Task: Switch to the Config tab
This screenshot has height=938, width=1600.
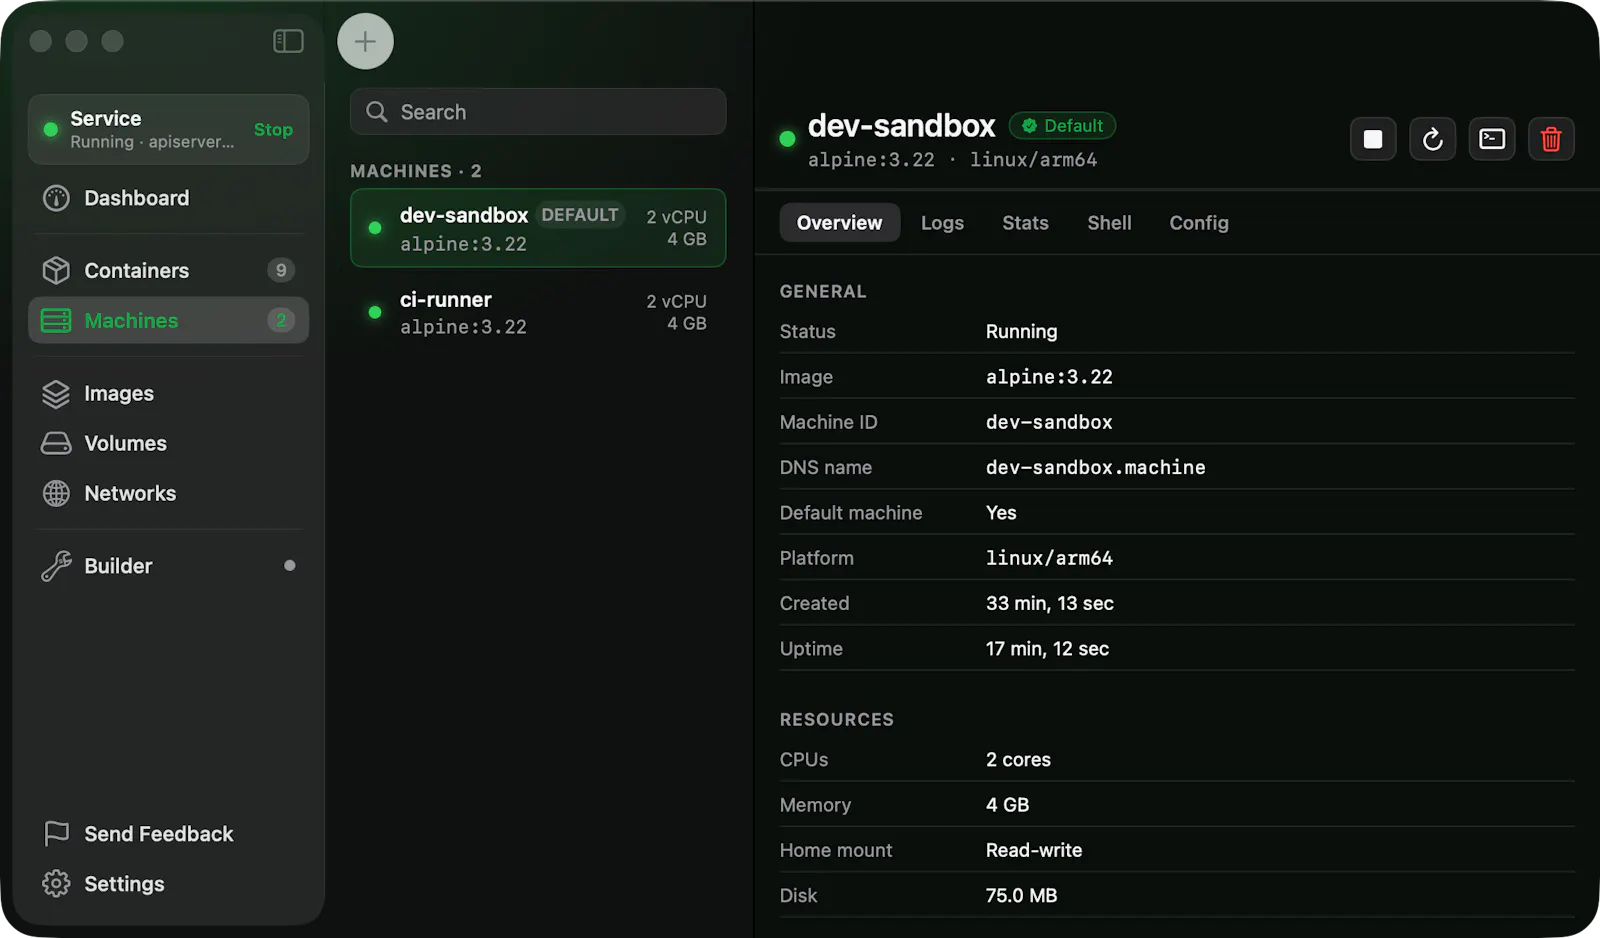Action: click(1199, 223)
